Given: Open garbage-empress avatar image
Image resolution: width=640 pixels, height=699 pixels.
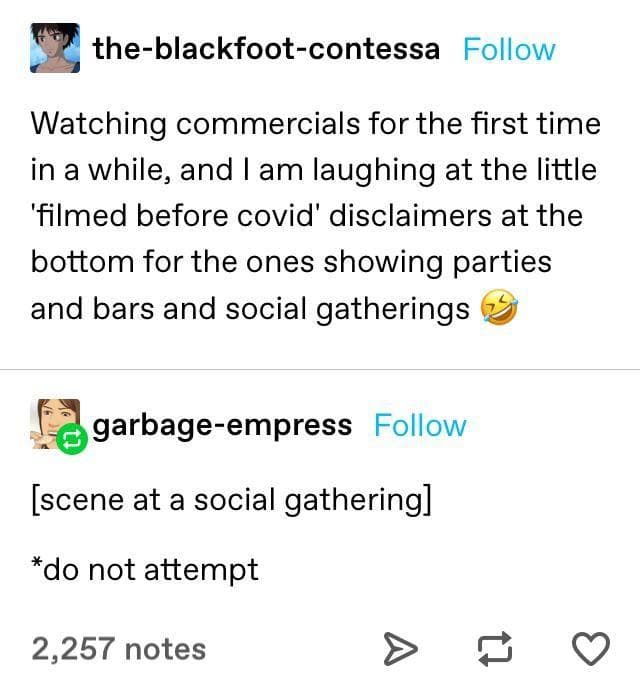Looking at the screenshot, I should pos(55,424).
